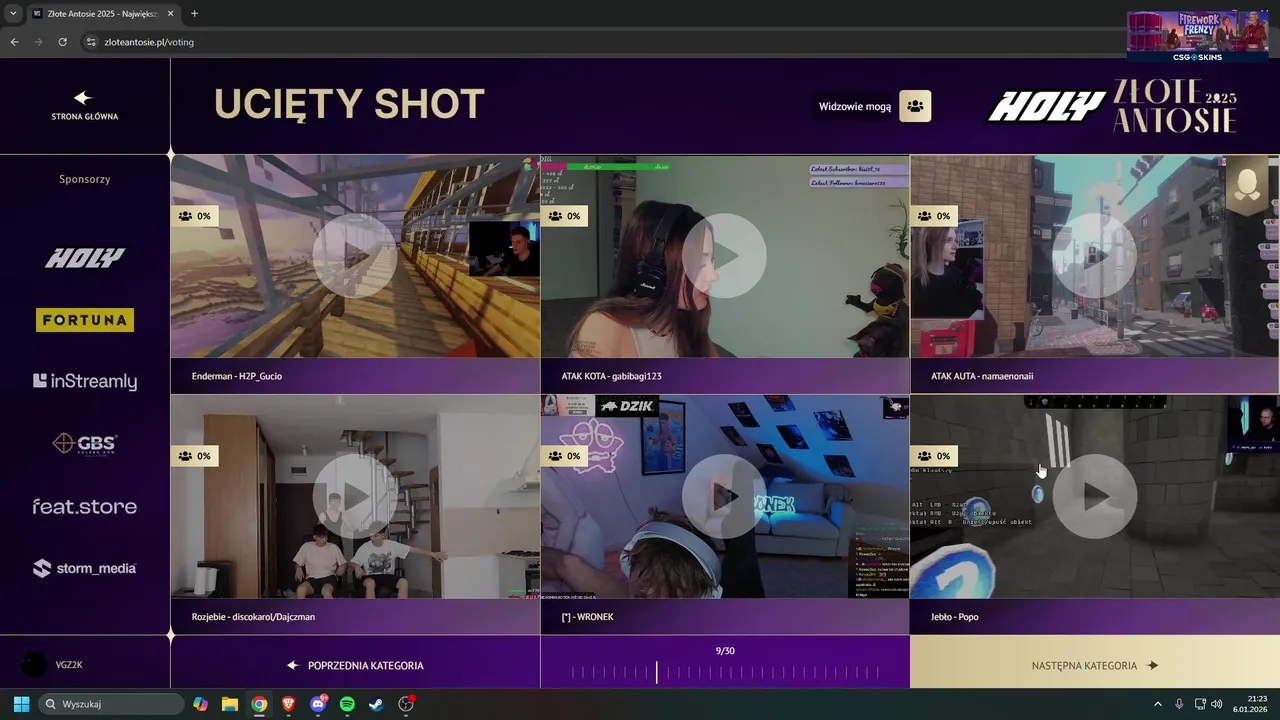Open the storm_media sponsor logo
1280x720 pixels.
pyautogui.click(x=85, y=568)
